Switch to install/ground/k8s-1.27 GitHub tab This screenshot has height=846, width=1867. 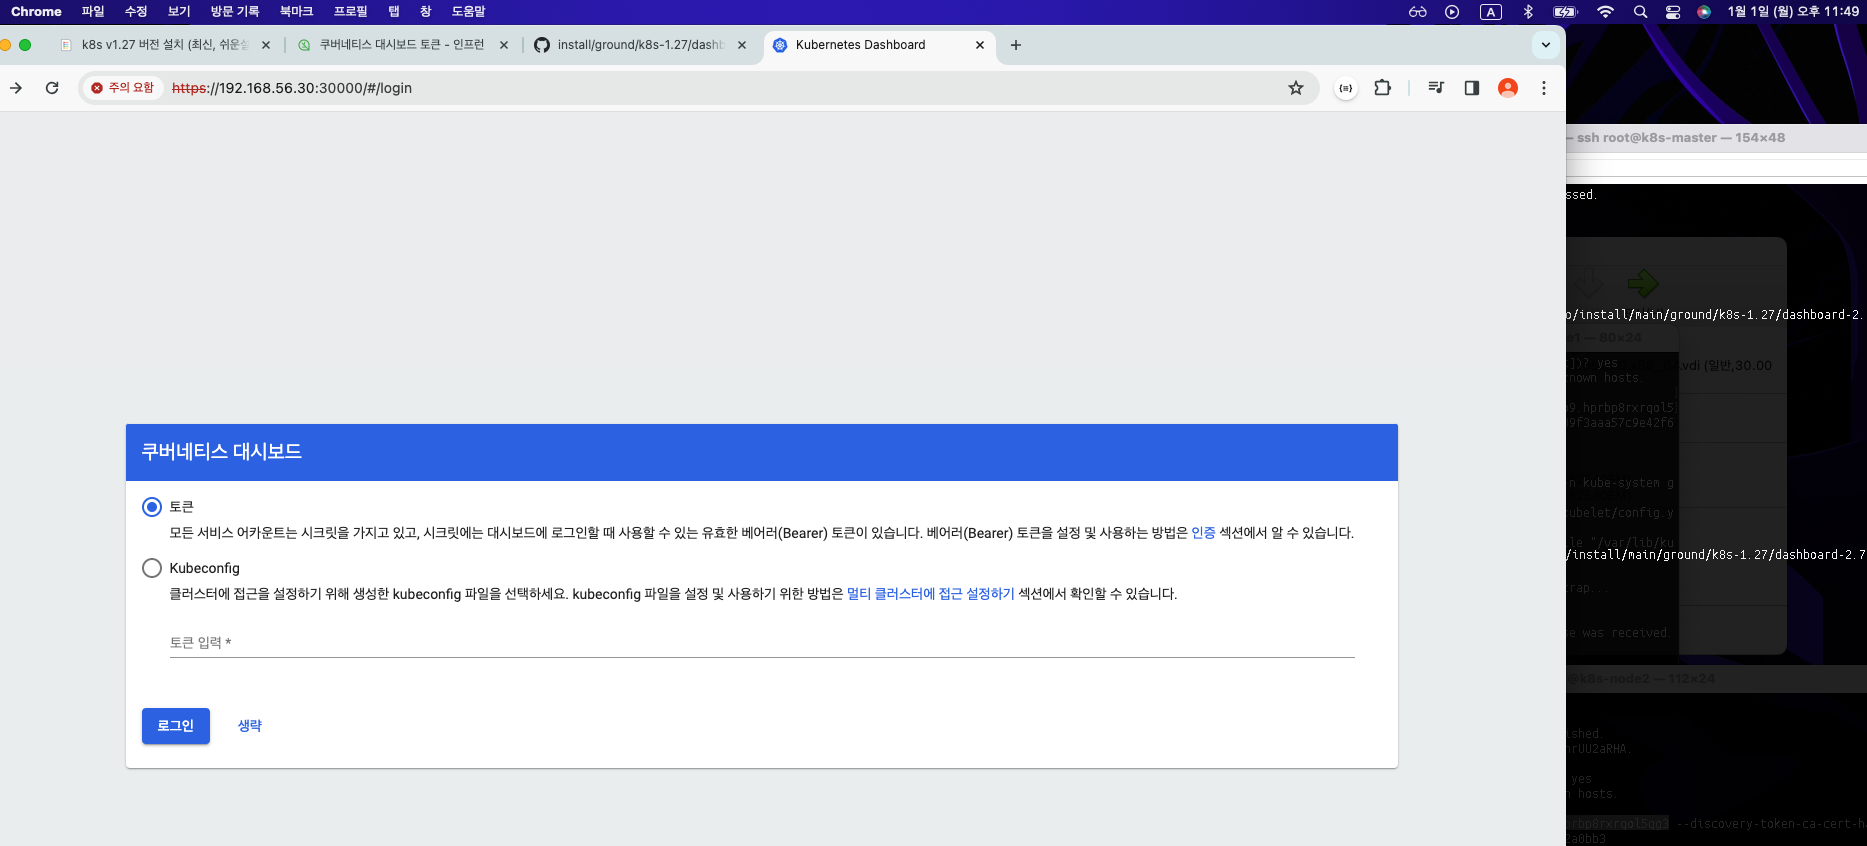pyautogui.click(x=640, y=45)
